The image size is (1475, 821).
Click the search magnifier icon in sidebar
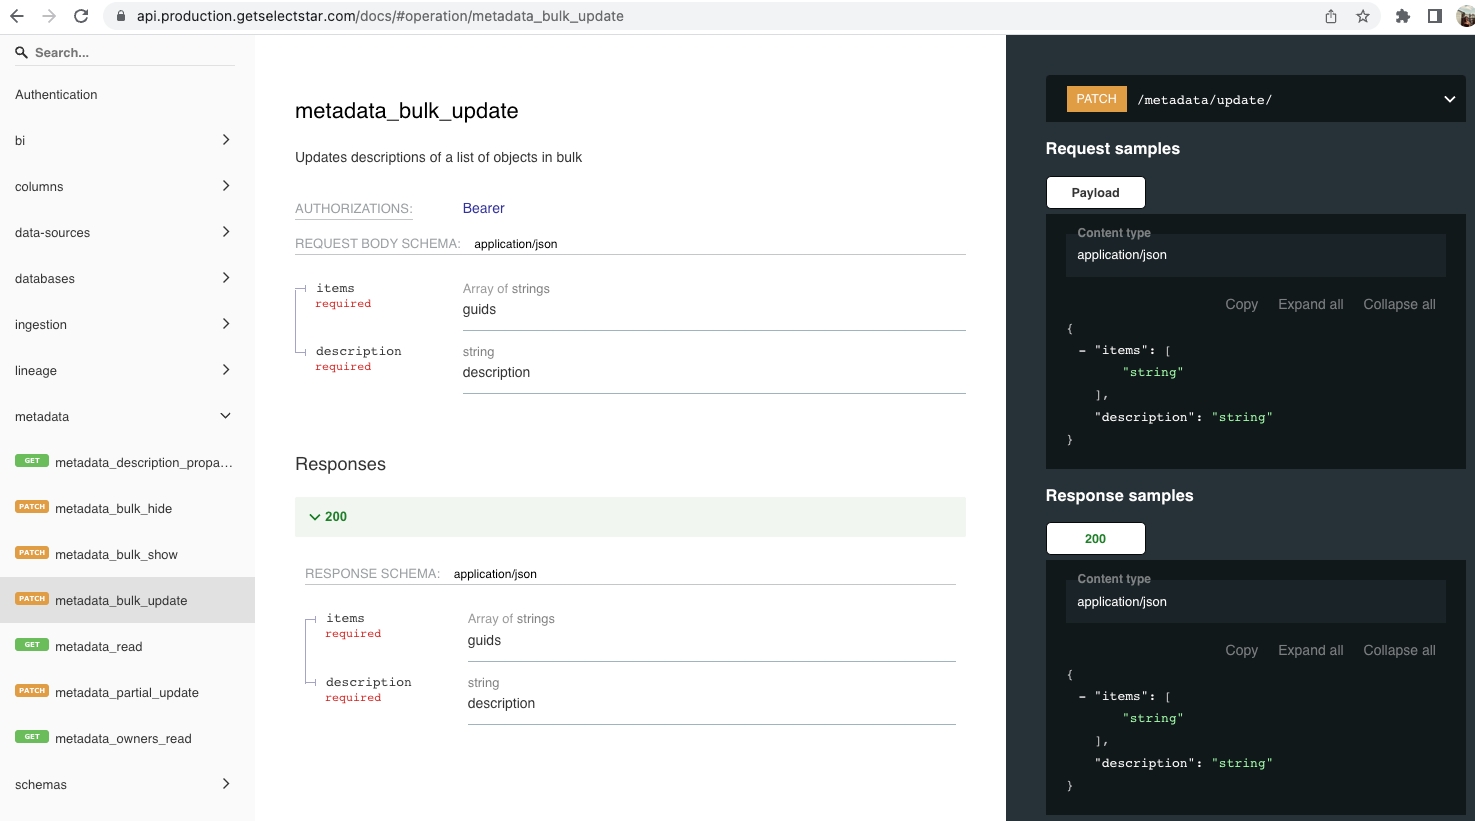click(x=21, y=53)
